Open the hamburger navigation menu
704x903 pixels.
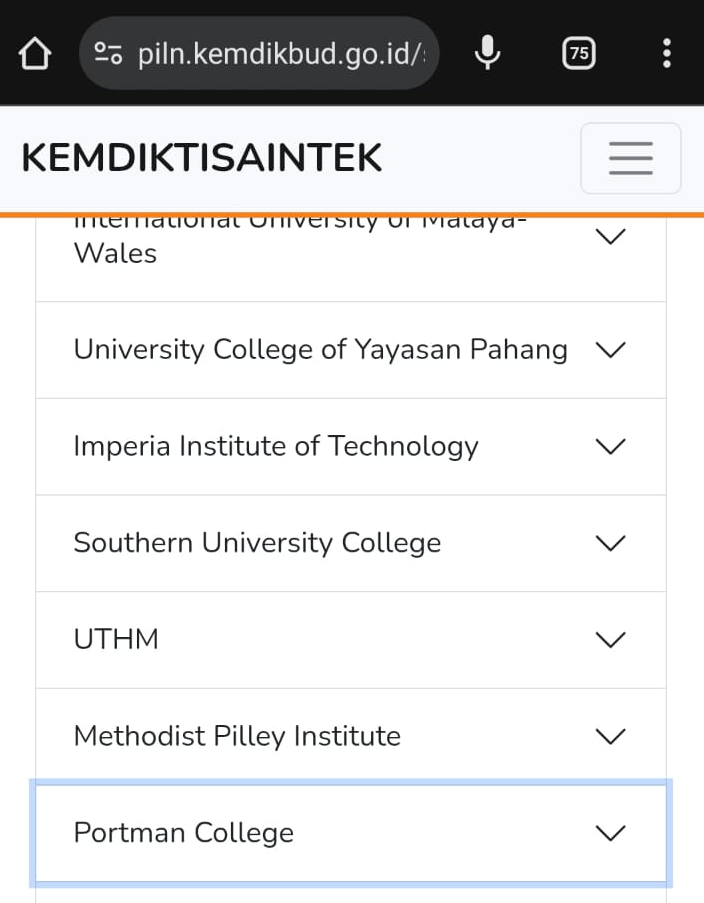pos(630,158)
